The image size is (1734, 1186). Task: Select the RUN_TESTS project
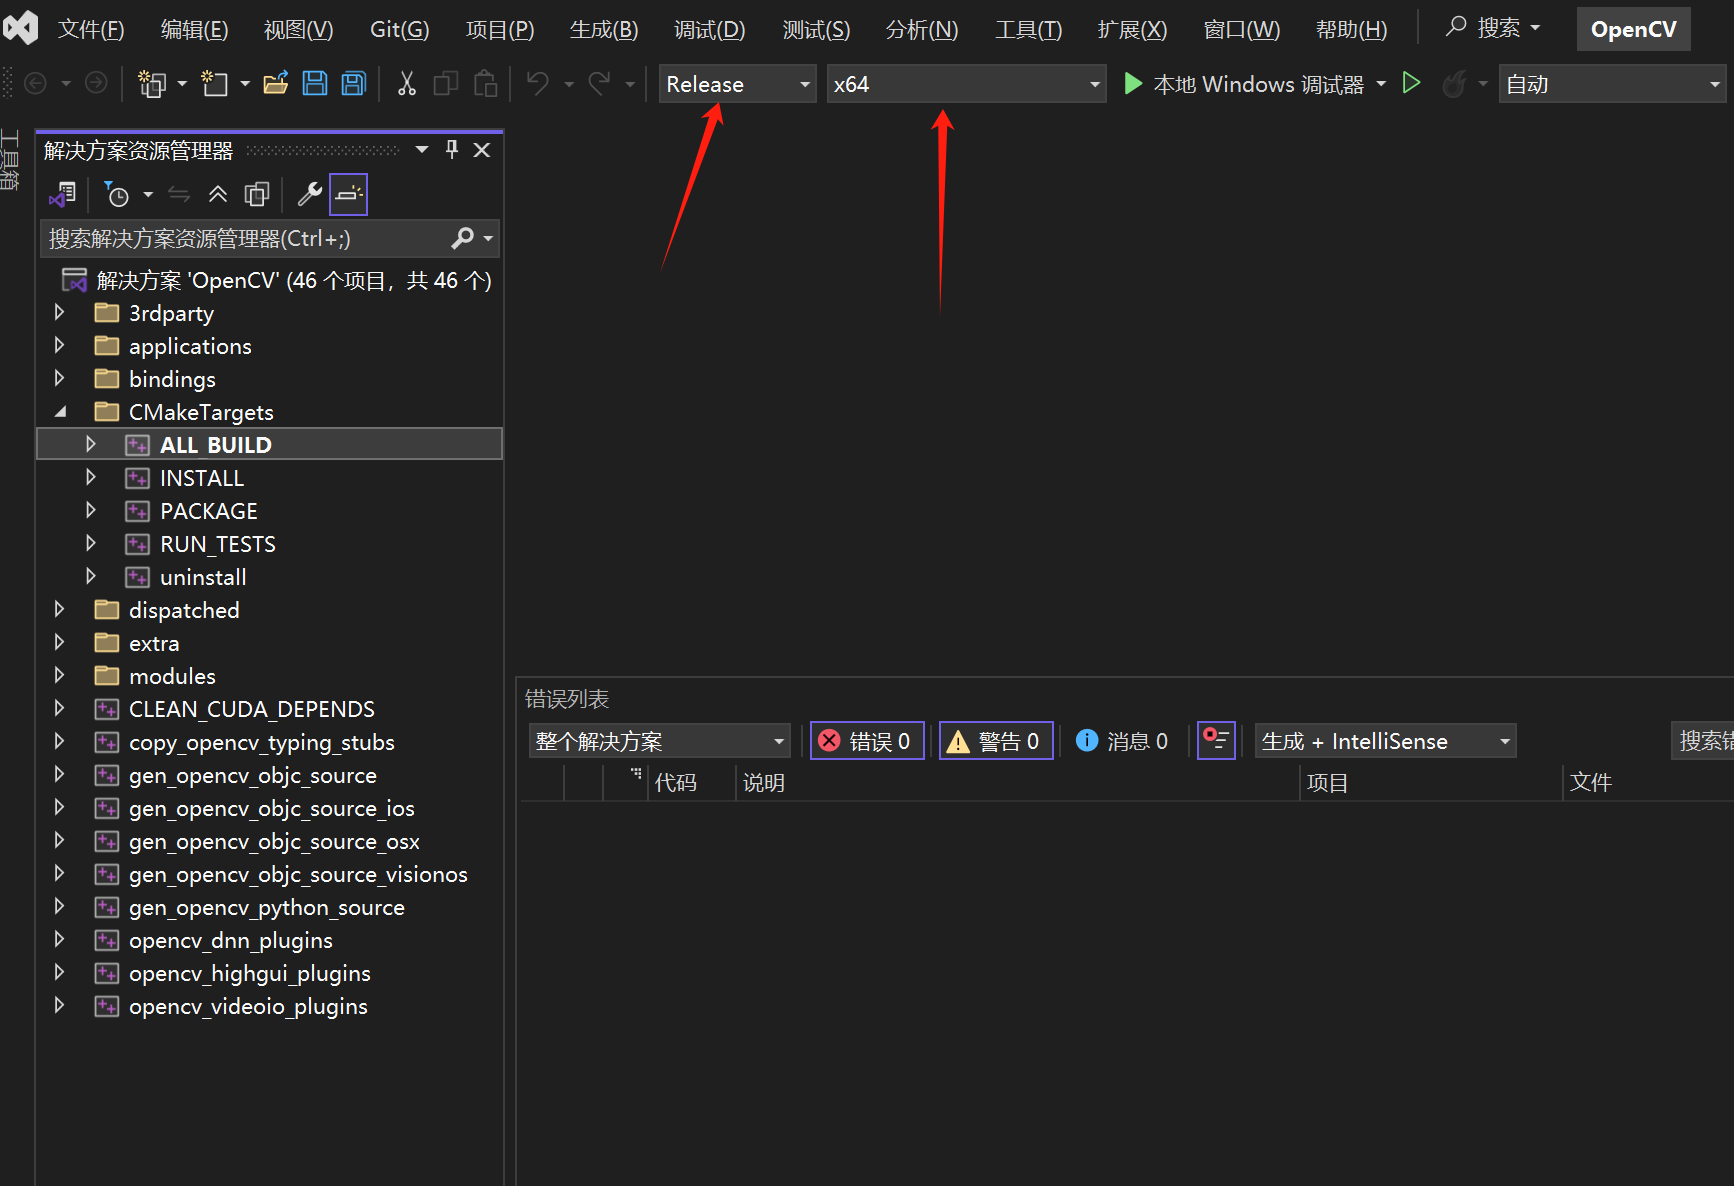click(x=218, y=544)
